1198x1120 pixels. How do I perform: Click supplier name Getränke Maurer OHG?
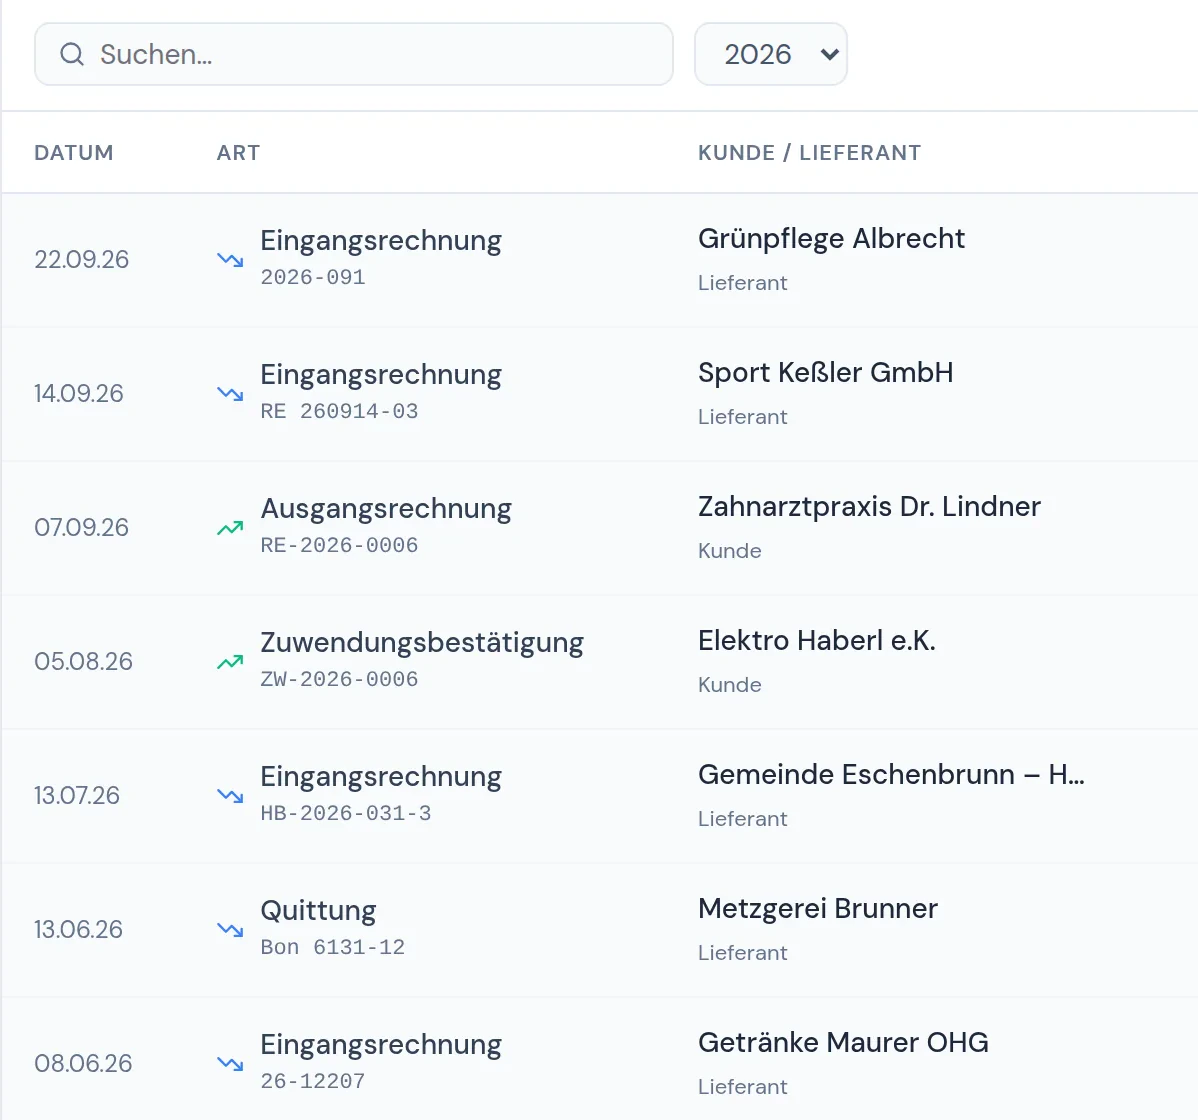click(843, 1043)
